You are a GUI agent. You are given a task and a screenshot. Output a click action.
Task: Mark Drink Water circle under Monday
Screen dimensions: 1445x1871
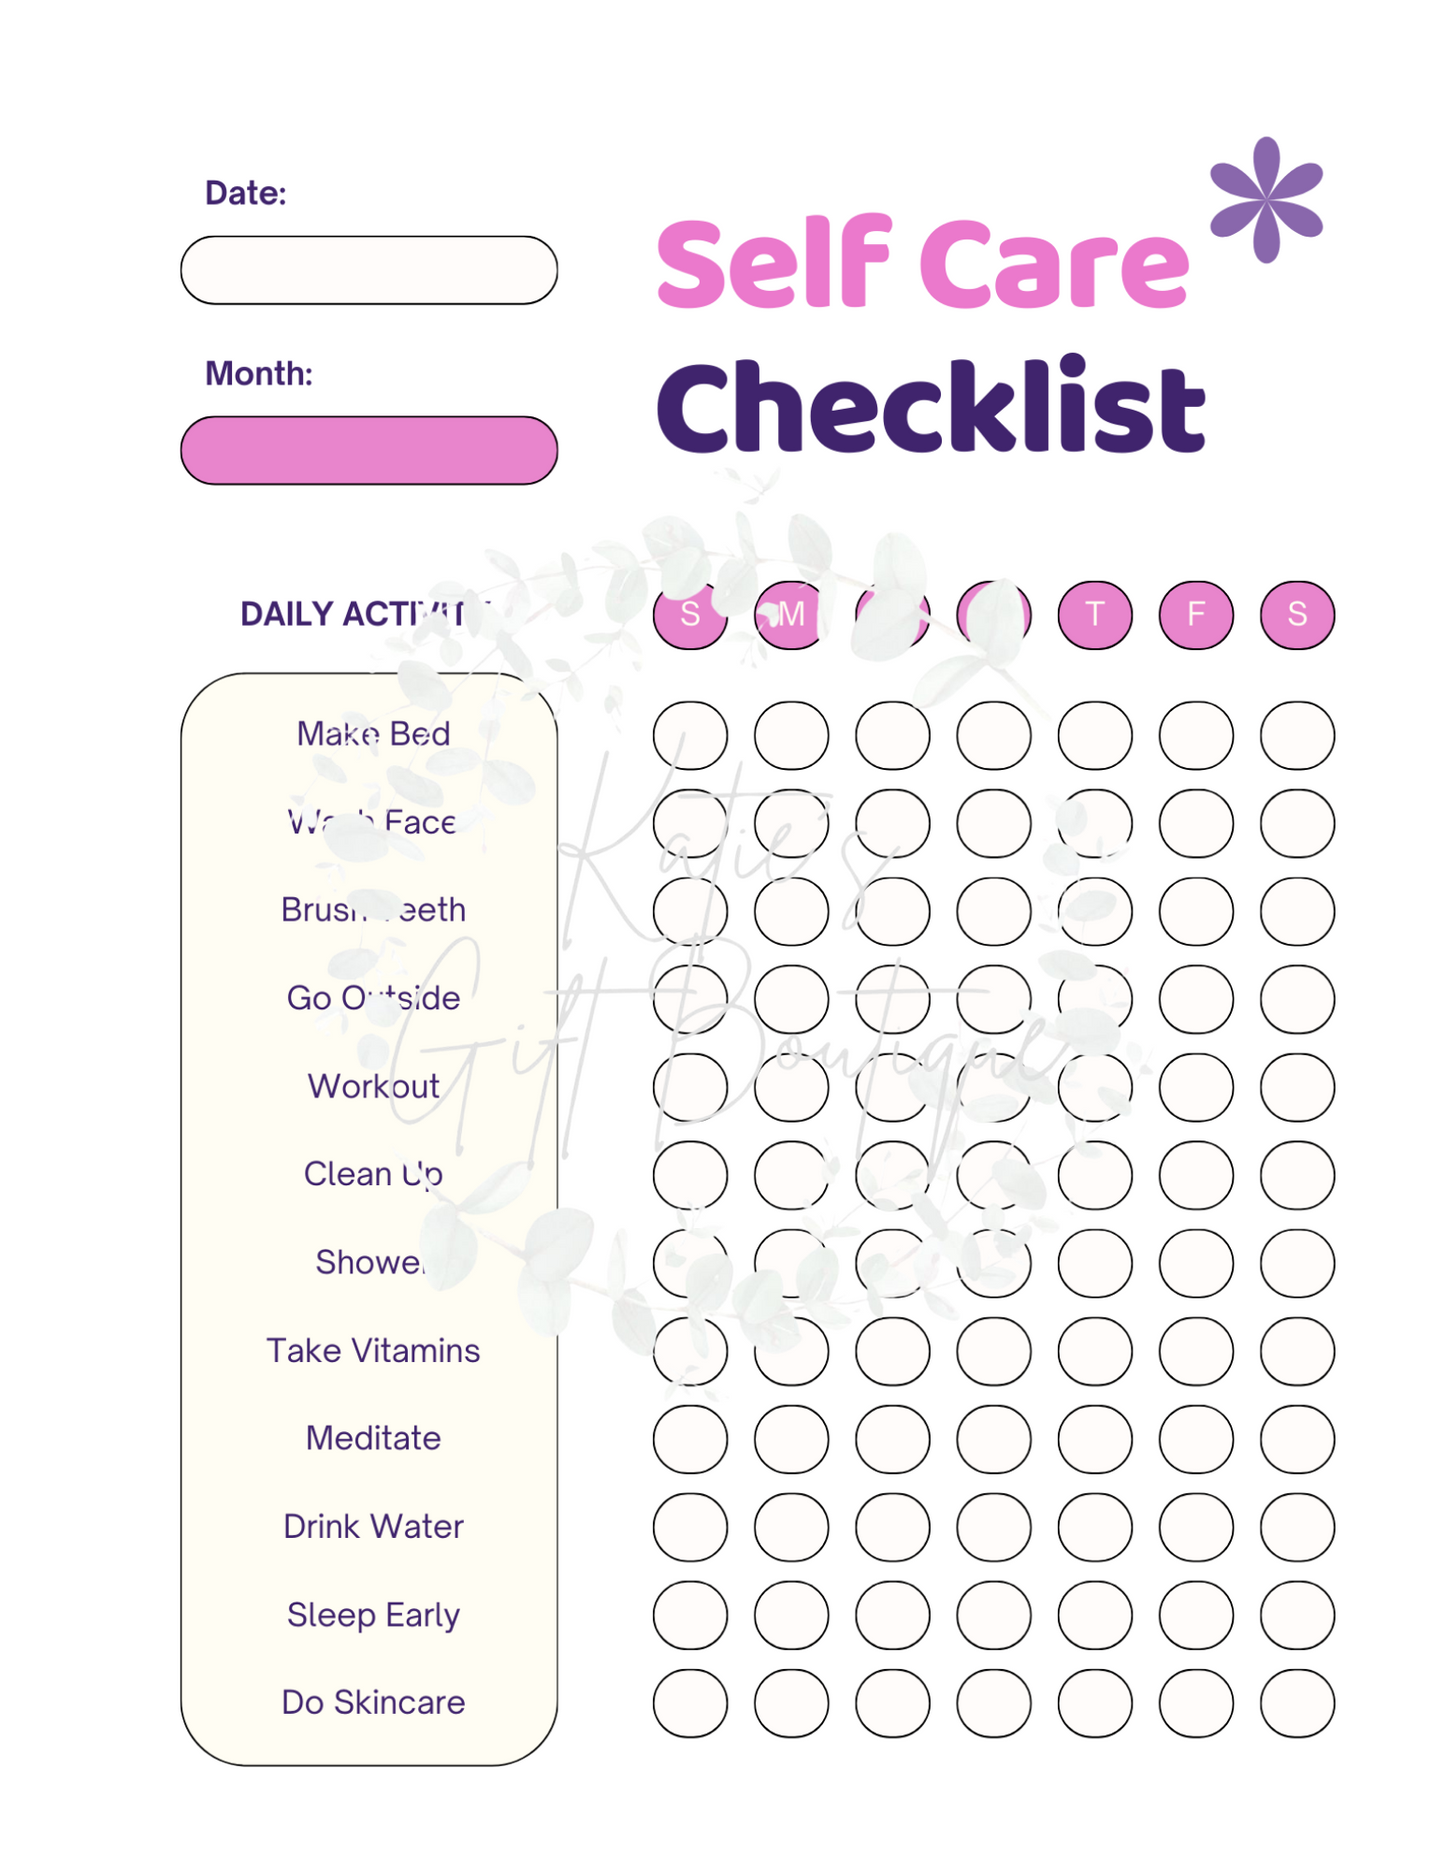tap(791, 1526)
